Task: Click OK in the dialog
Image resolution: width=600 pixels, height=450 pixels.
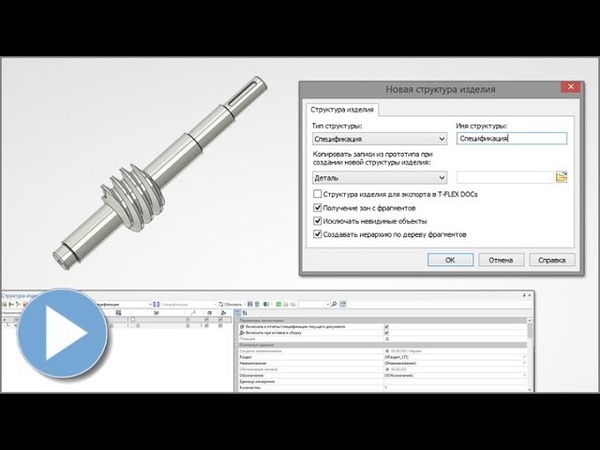Action: coord(450,260)
